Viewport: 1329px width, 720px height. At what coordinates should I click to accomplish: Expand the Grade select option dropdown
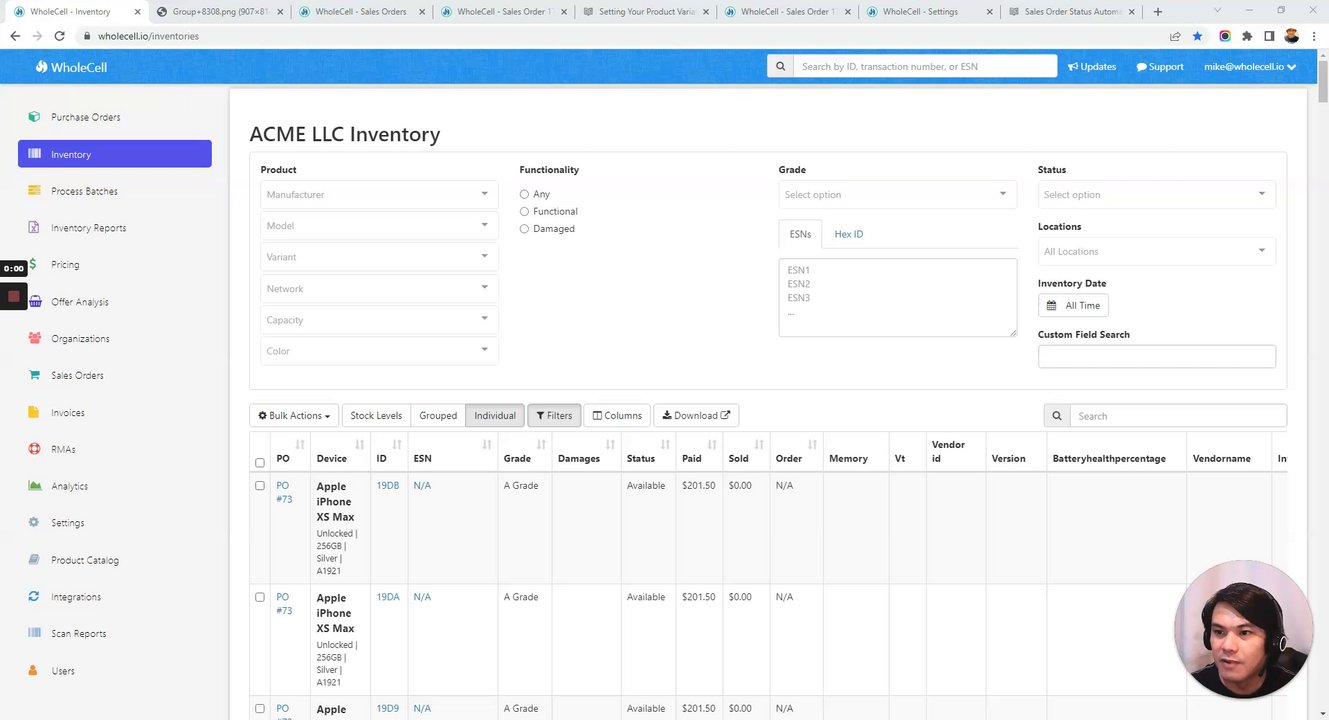point(897,195)
